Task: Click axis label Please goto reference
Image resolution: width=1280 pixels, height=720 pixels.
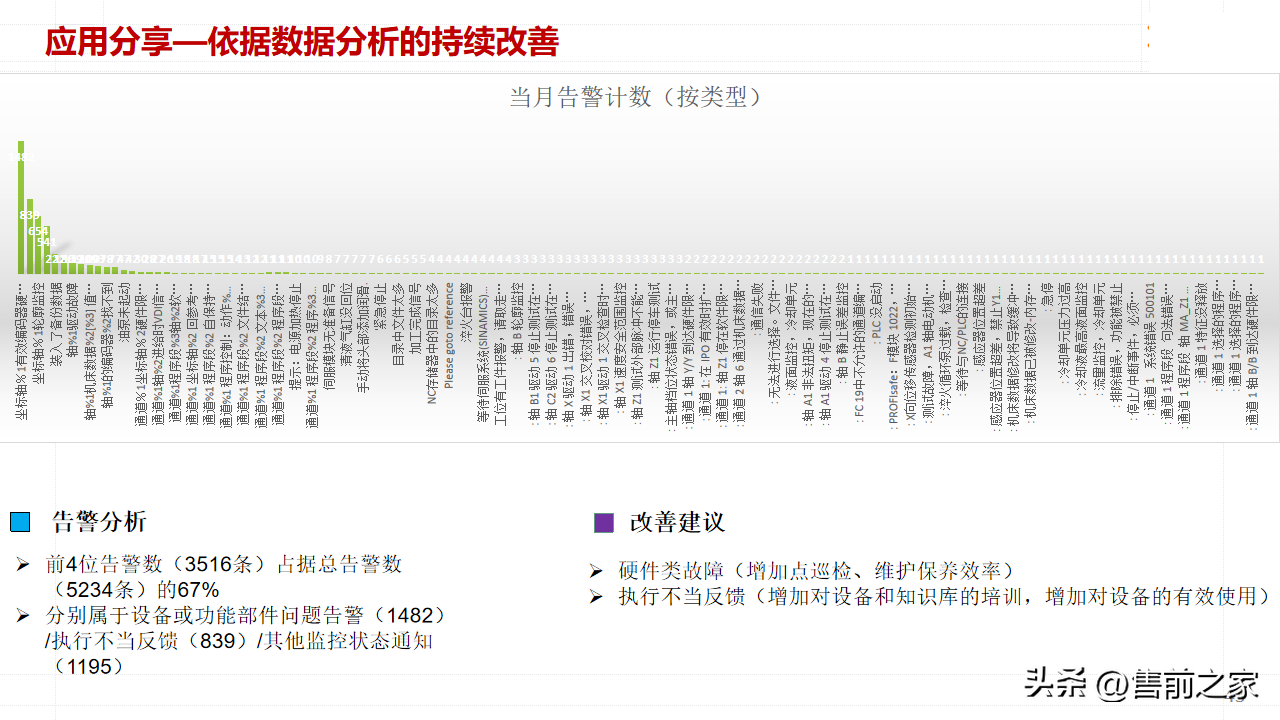Action: 449,336
